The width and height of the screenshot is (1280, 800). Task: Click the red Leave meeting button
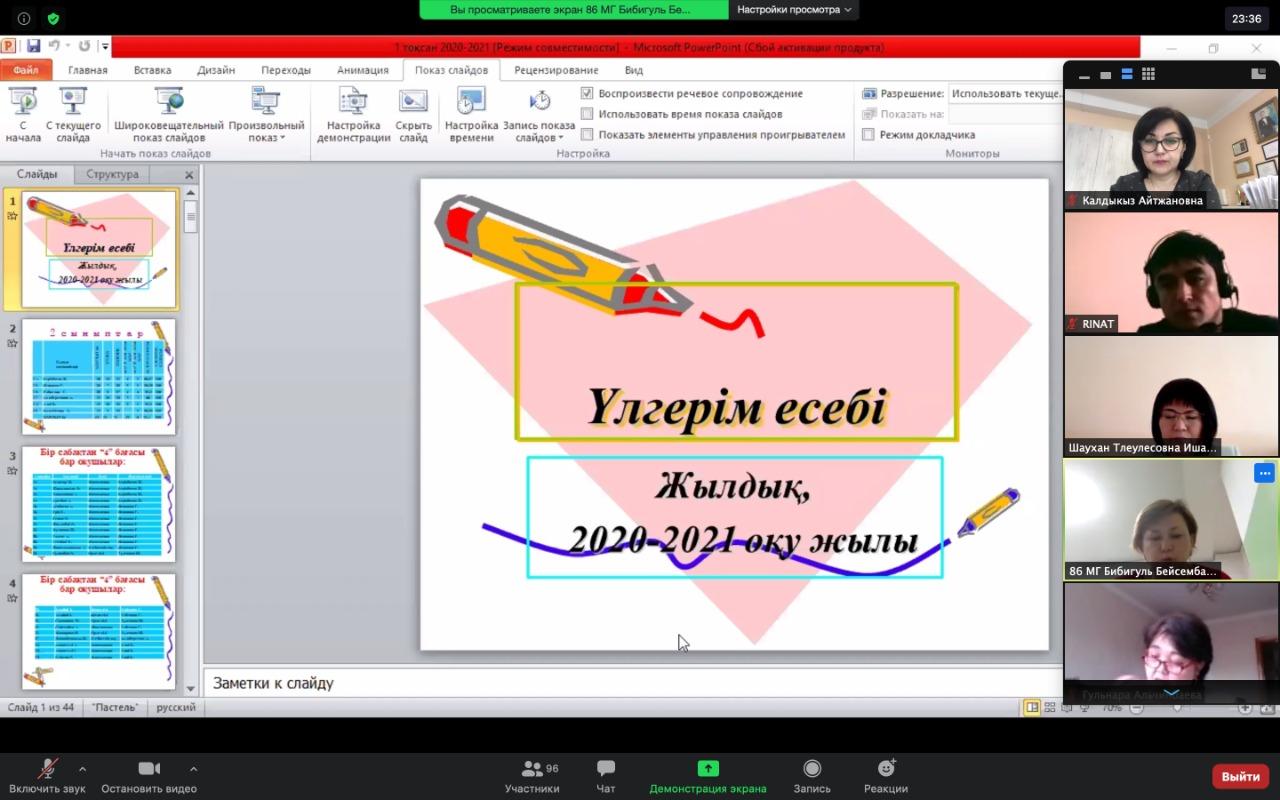coord(1240,777)
